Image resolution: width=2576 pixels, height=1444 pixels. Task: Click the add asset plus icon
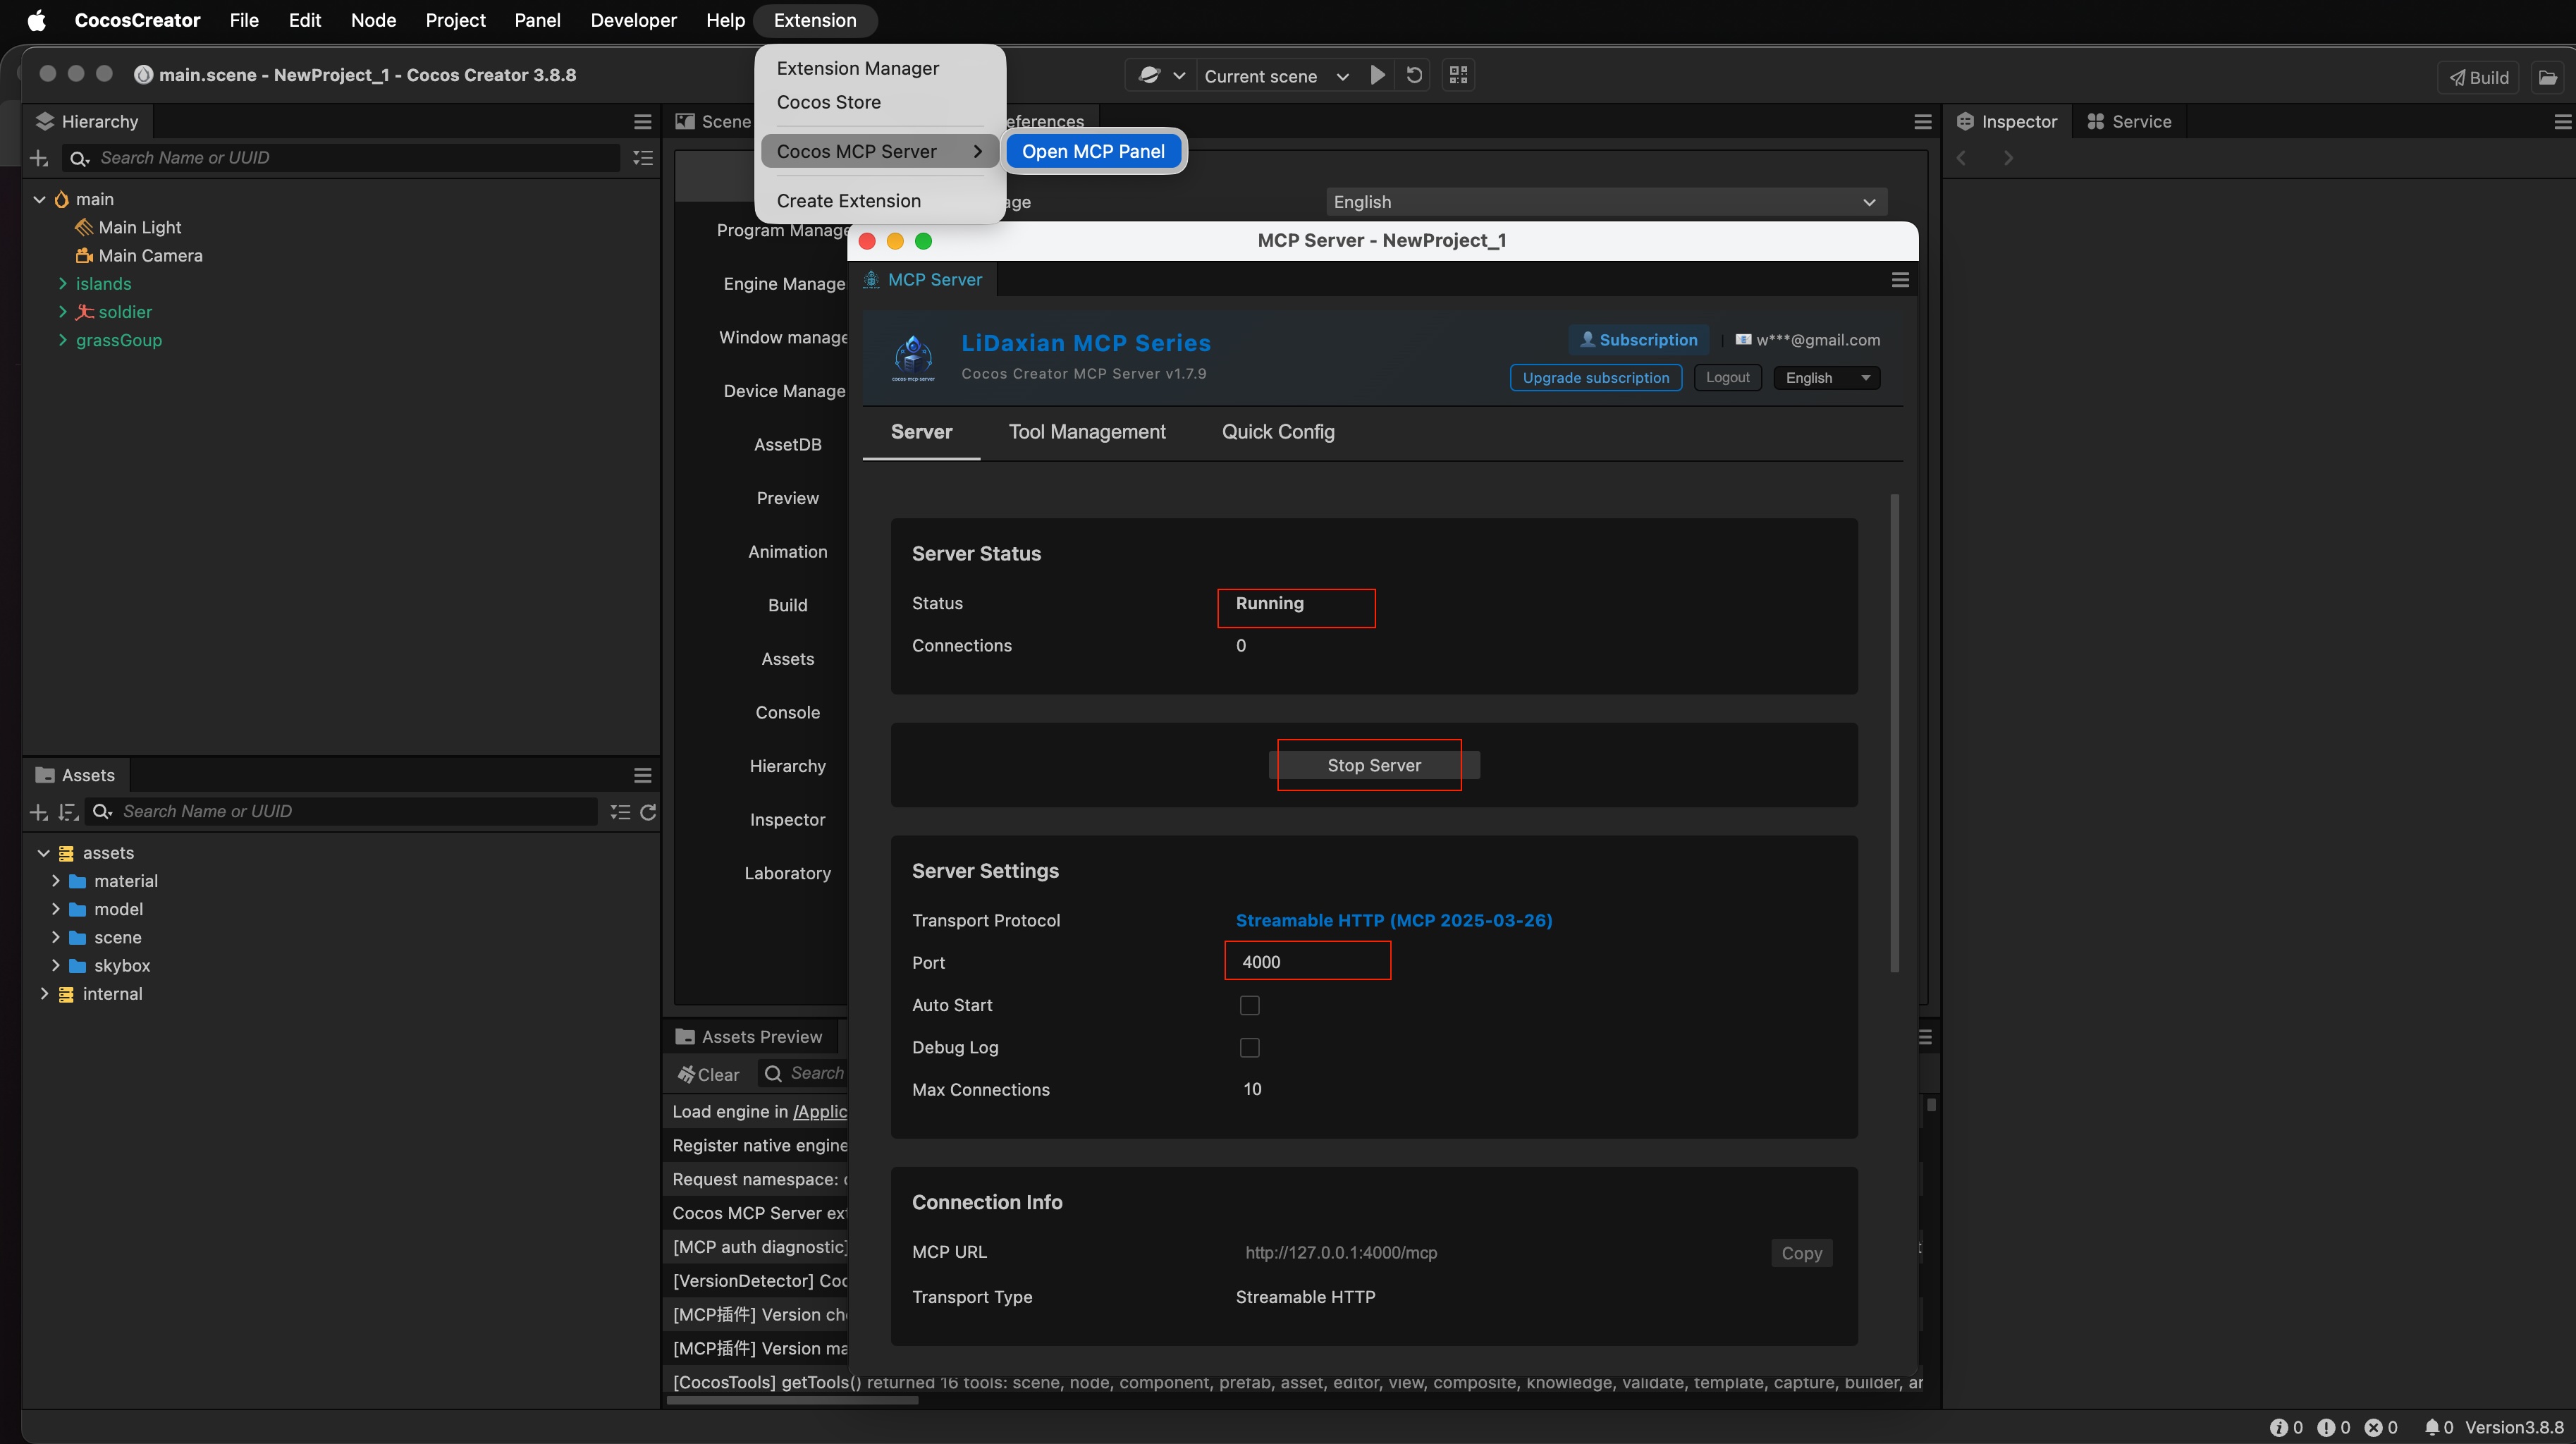pyautogui.click(x=39, y=812)
